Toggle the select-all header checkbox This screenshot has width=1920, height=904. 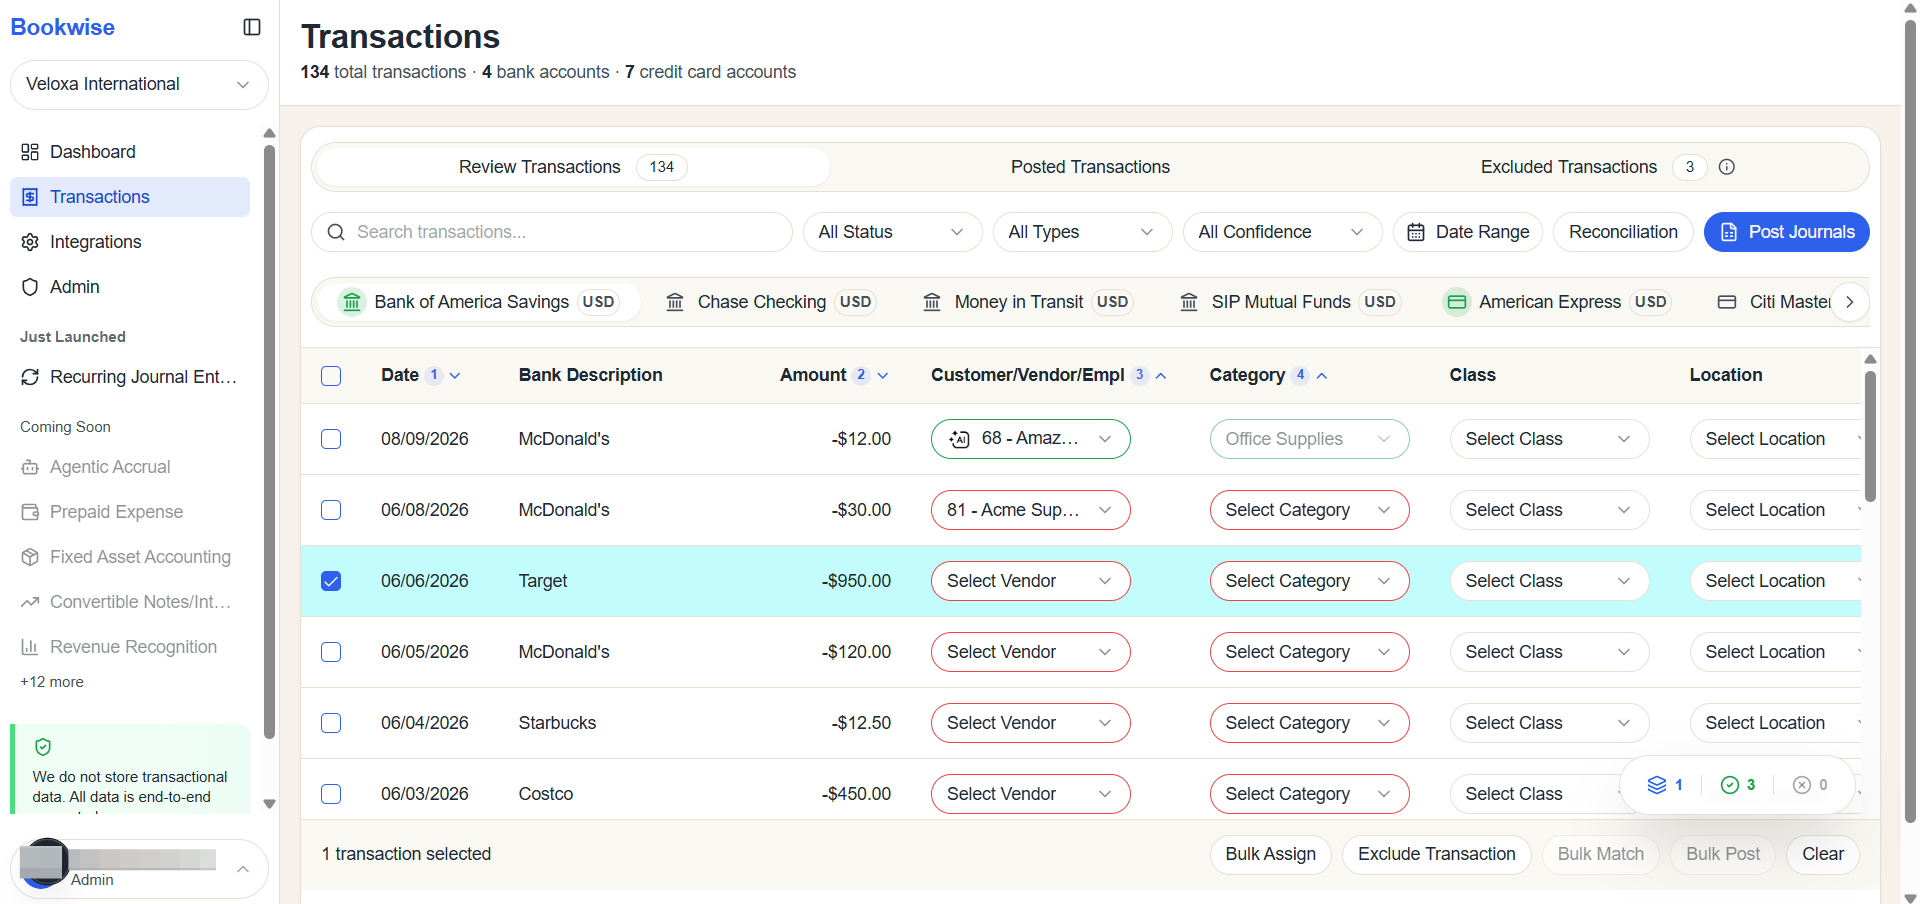[331, 376]
